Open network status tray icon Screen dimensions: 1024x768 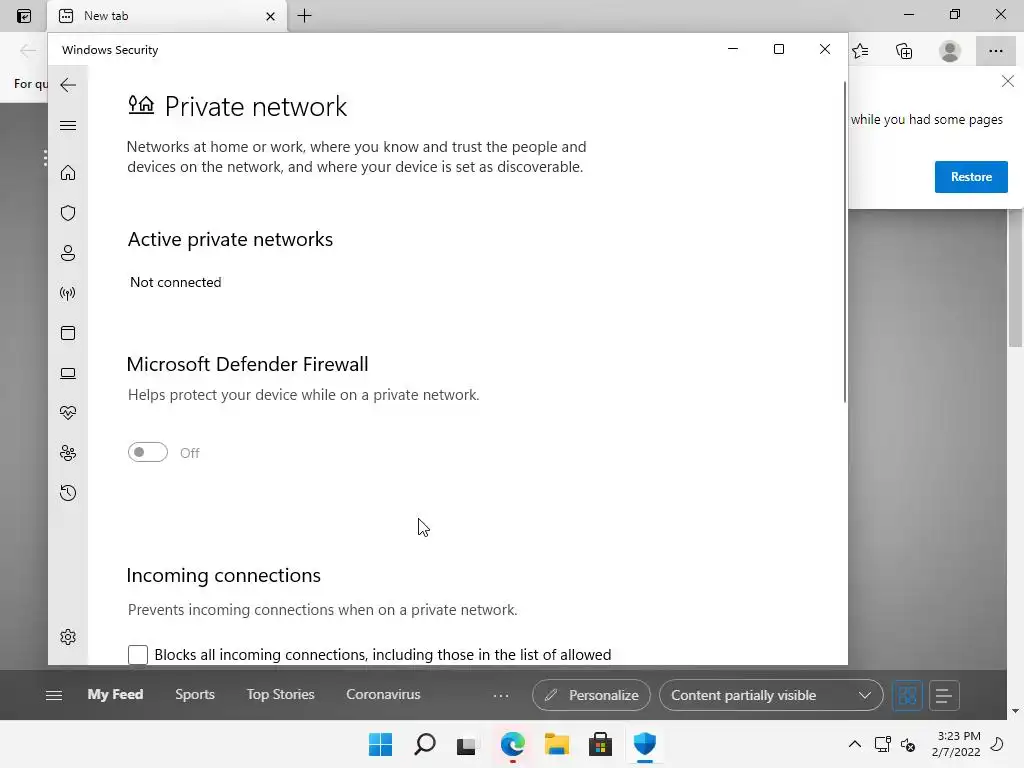[x=882, y=744]
